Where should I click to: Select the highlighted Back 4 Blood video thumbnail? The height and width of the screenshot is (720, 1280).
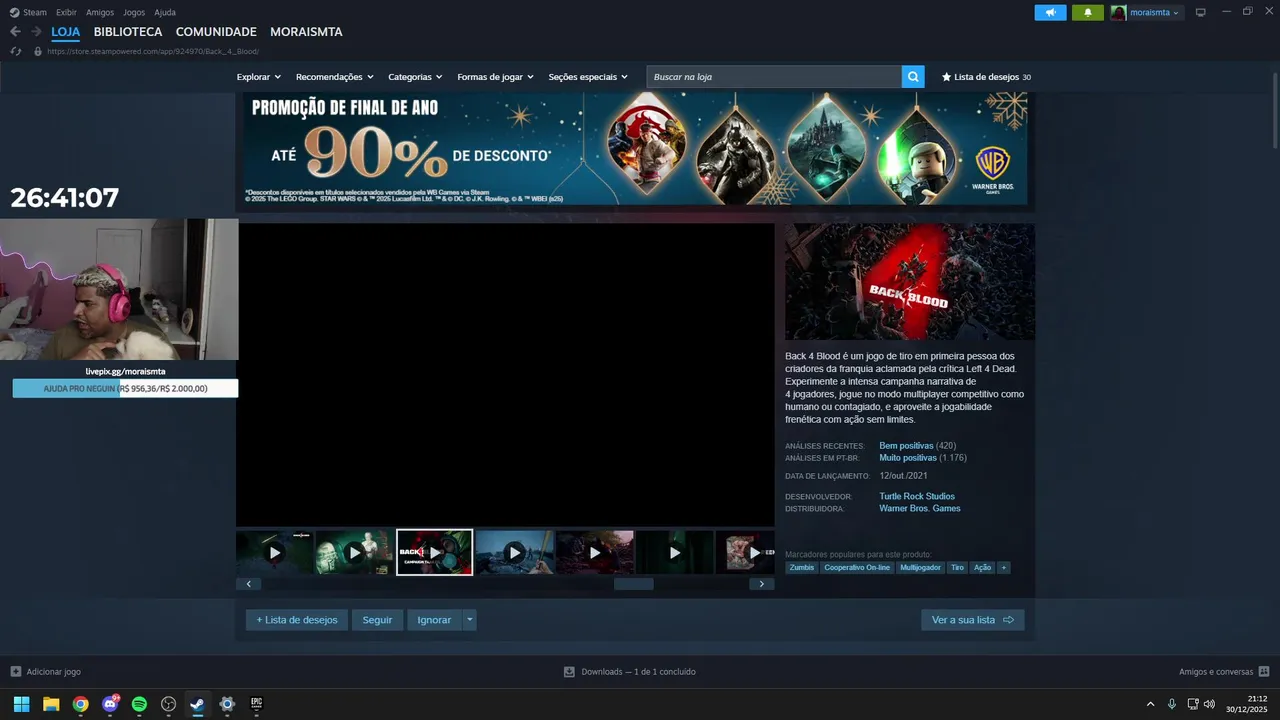tap(434, 552)
